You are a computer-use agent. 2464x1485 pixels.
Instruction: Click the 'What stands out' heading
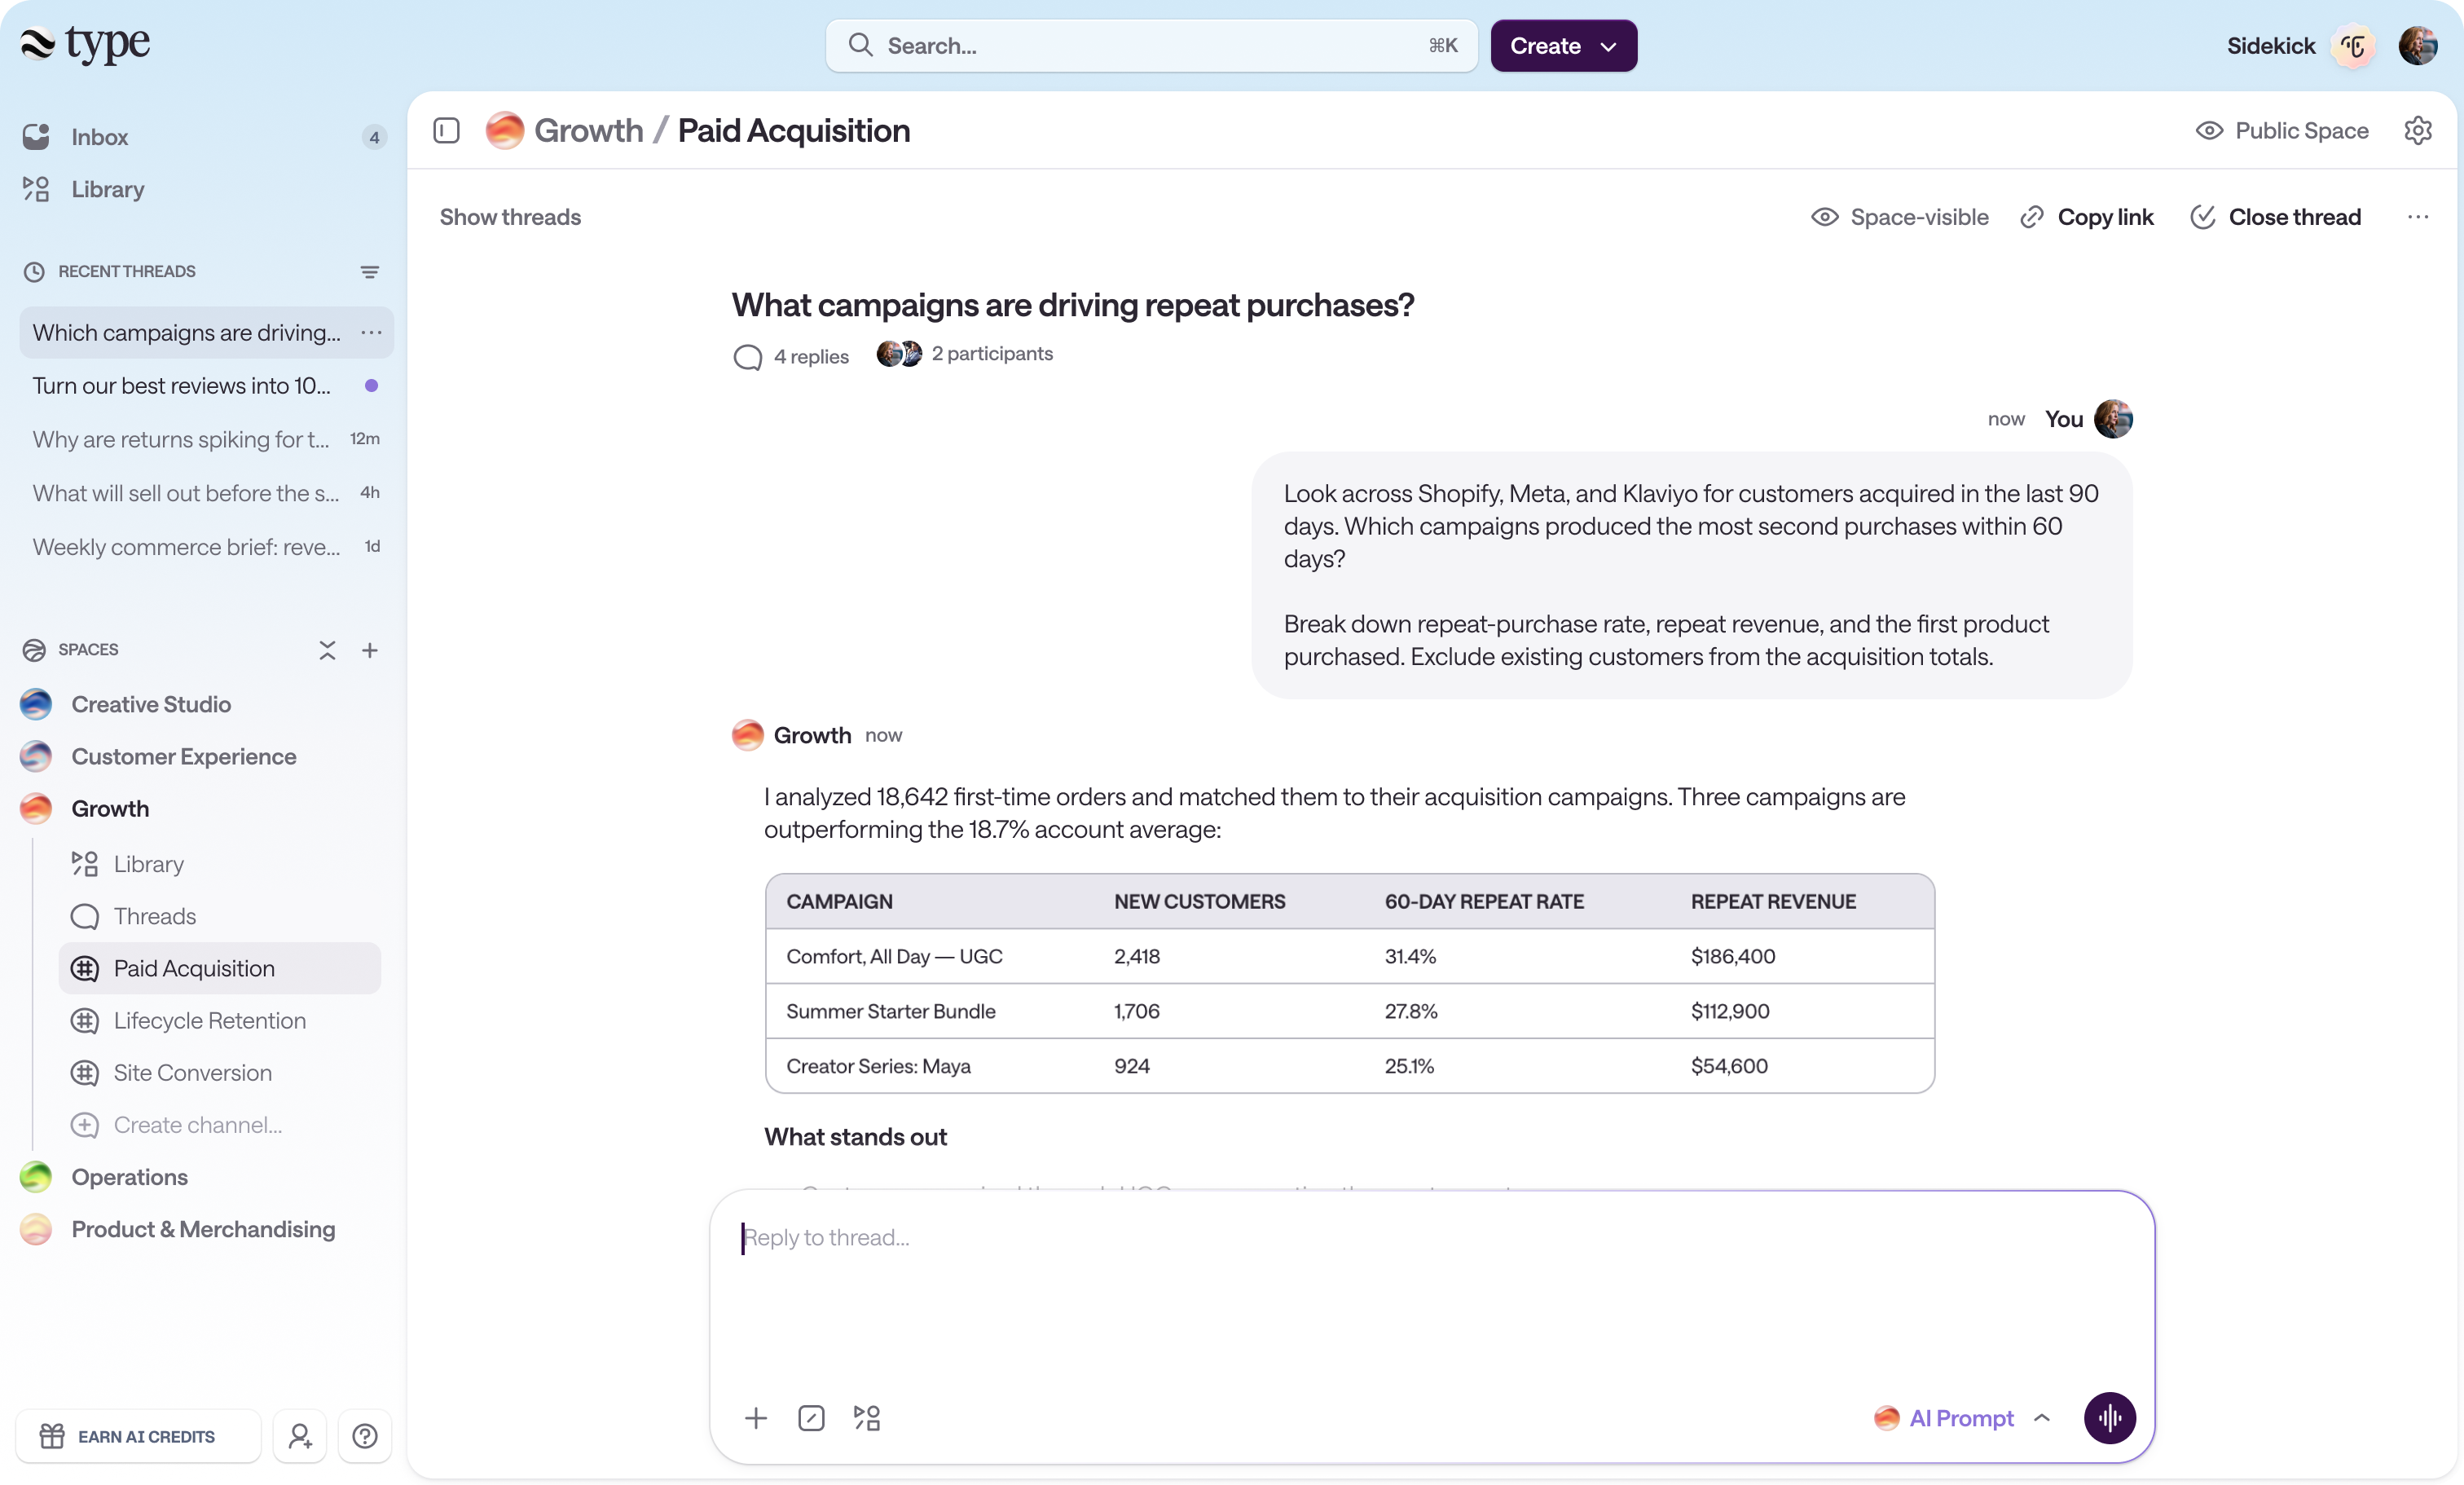click(855, 1137)
